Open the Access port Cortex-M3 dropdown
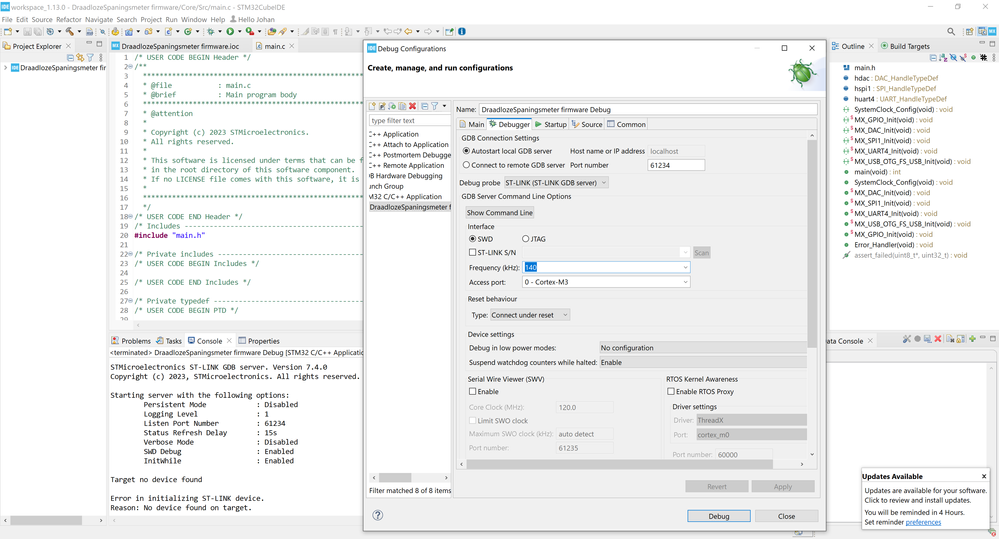This screenshot has height=539, width=999. [x=606, y=282]
